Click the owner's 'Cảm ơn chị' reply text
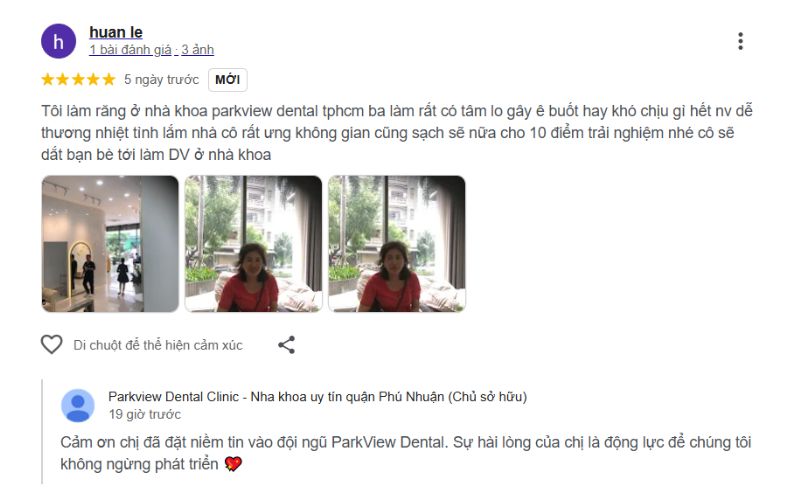This screenshot has height=500, width=800. 406,453
